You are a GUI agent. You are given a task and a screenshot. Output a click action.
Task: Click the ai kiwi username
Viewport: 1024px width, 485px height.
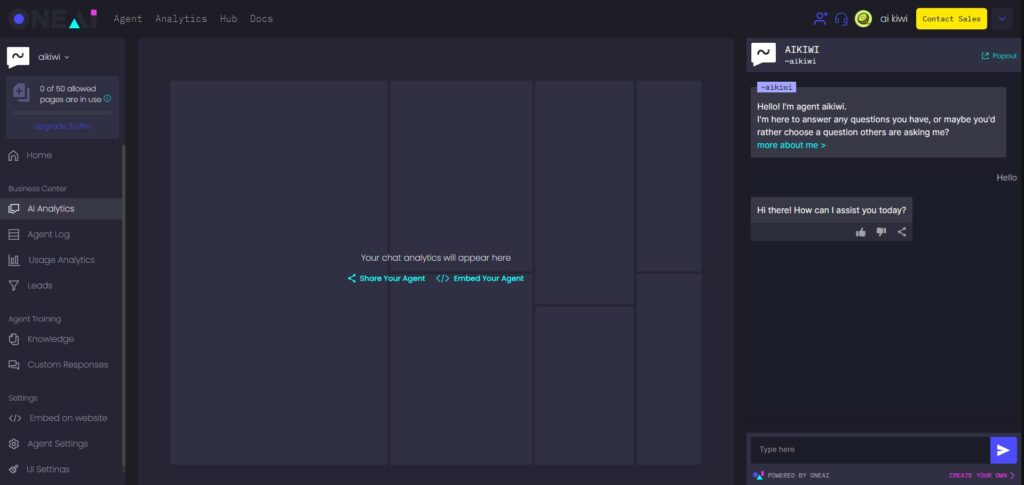click(893, 19)
